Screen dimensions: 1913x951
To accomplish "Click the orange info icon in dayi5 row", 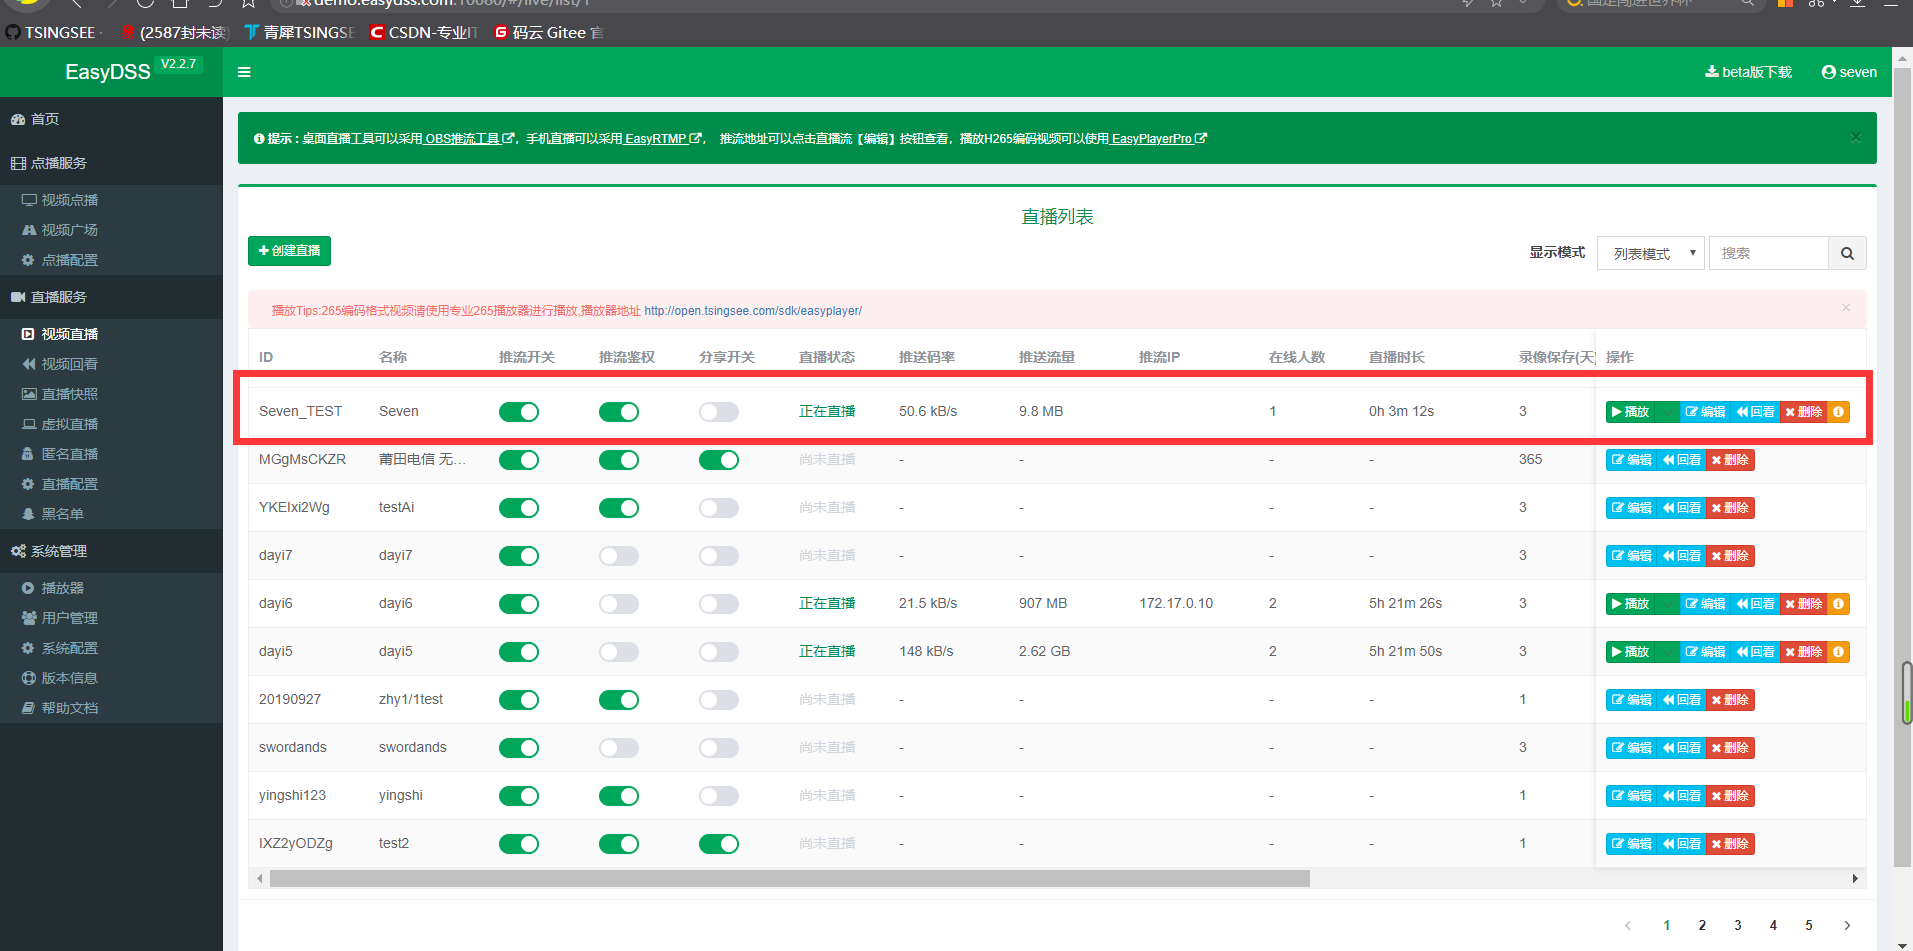I will (1838, 652).
